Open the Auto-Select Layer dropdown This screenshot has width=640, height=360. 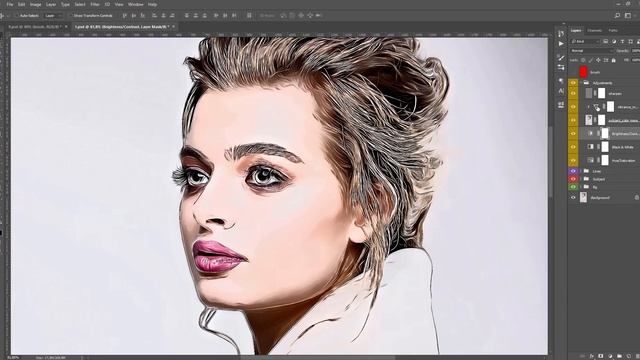click(53, 16)
